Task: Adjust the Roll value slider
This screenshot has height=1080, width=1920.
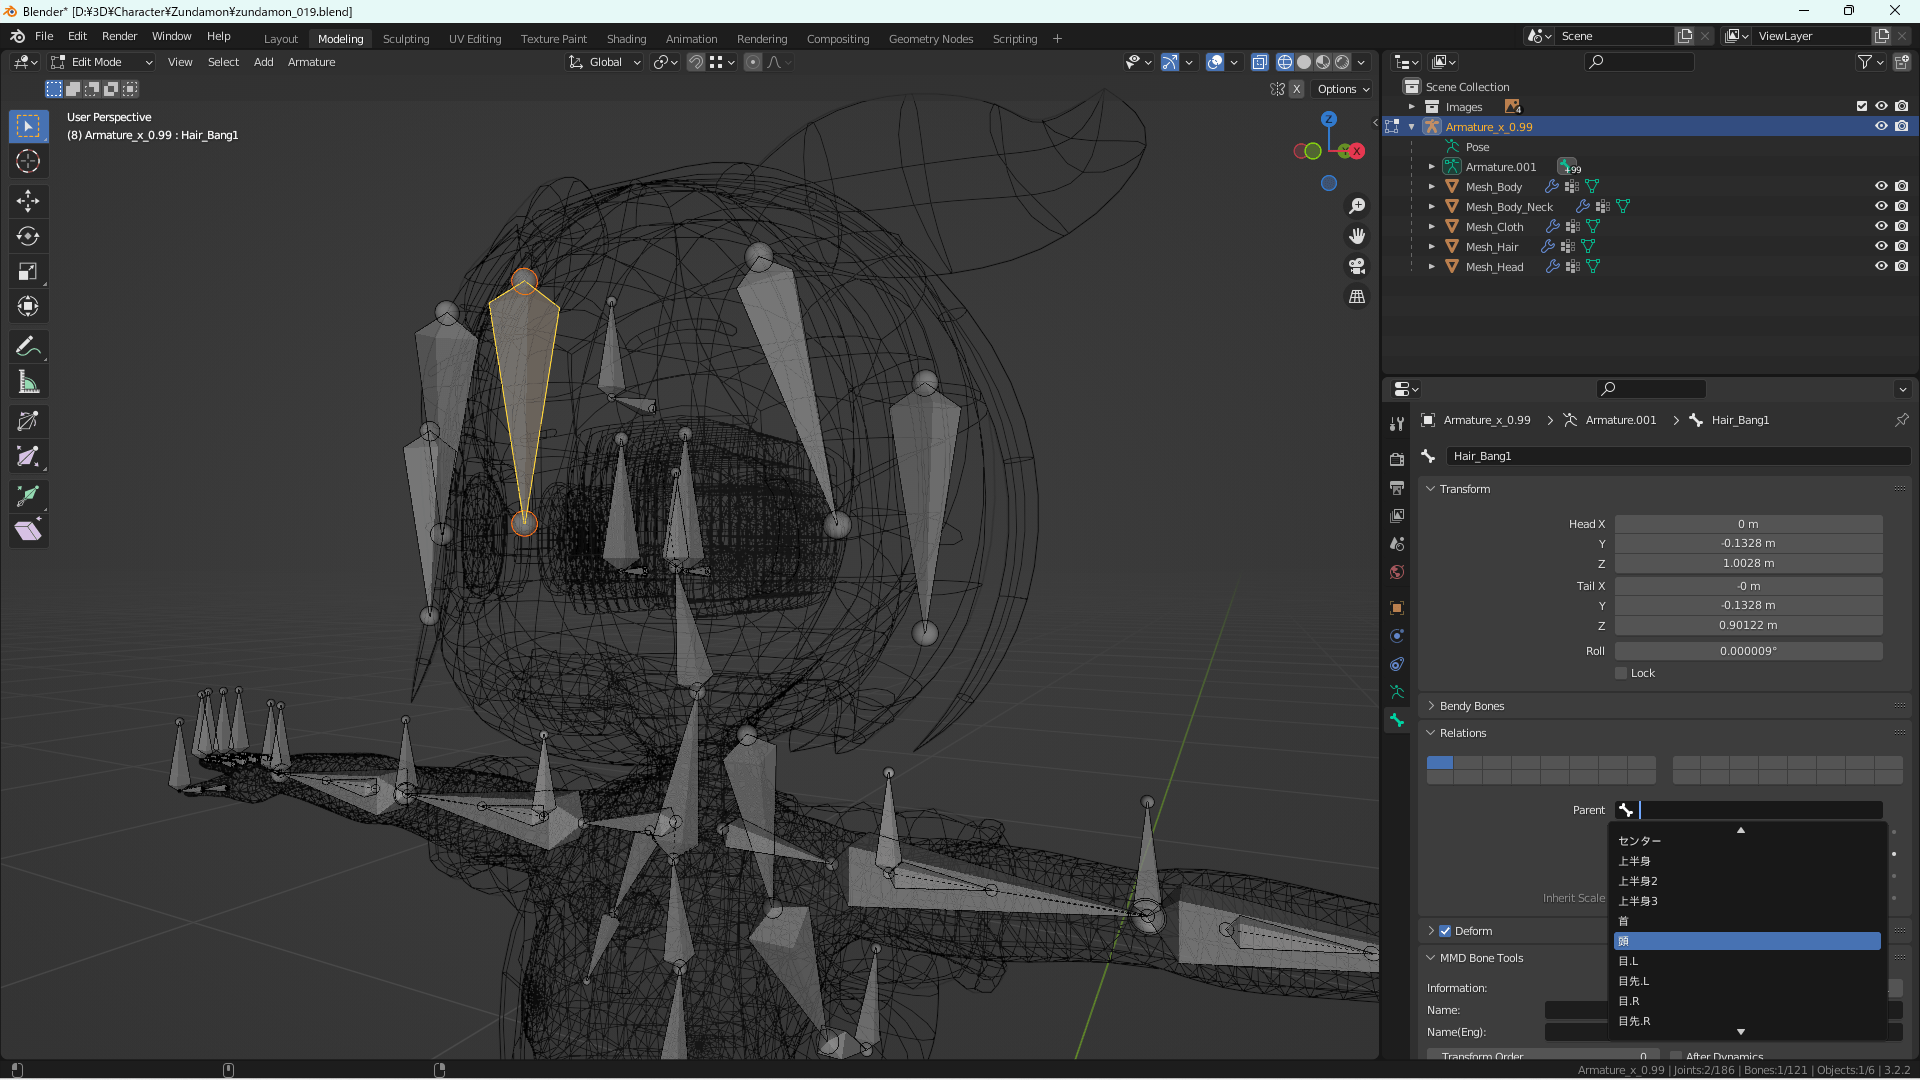Action: point(1748,651)
